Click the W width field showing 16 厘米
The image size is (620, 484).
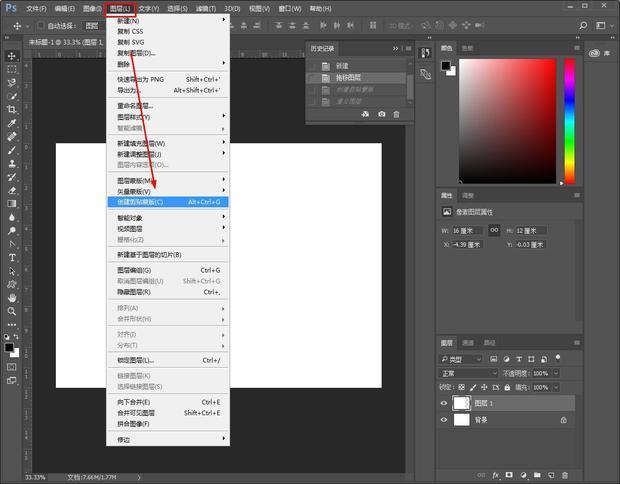[x=467, y=230]
